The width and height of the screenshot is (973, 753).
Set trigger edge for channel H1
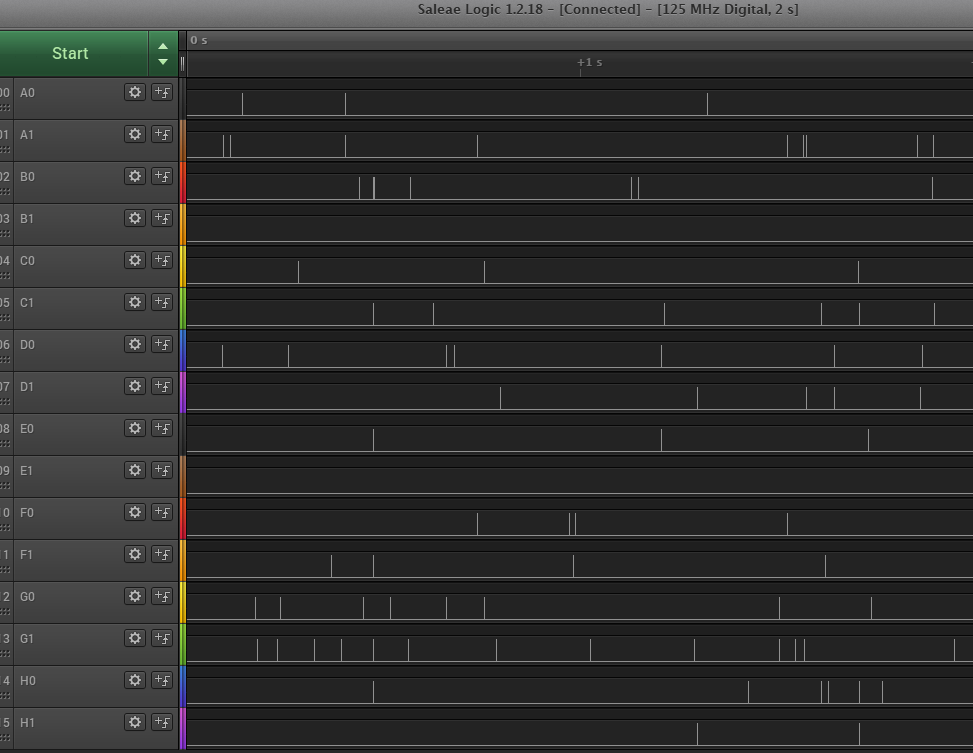162,723
